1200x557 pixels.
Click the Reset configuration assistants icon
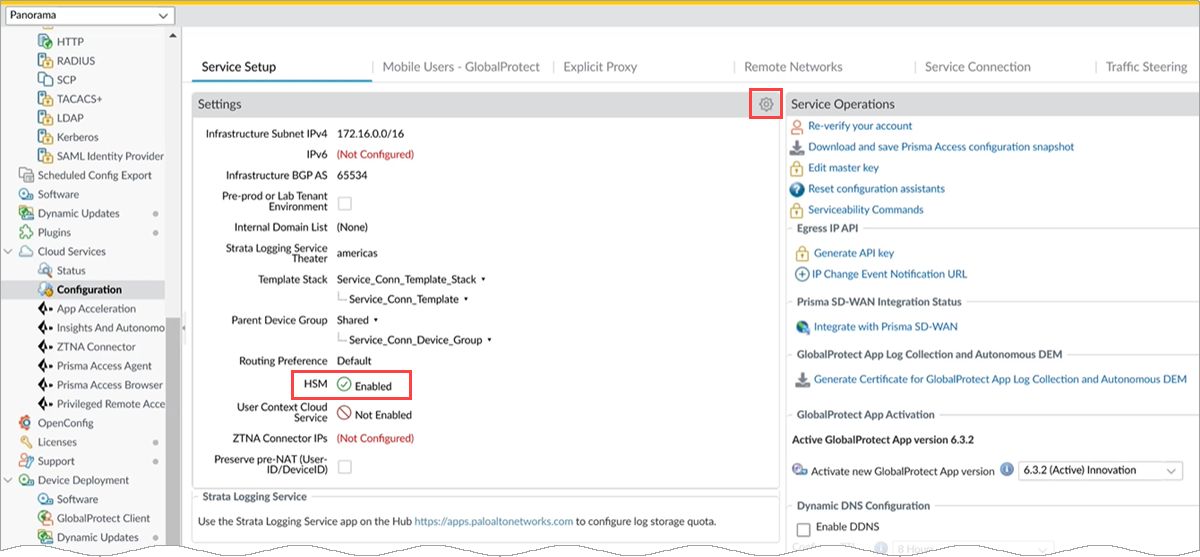[x=797, y=189]
